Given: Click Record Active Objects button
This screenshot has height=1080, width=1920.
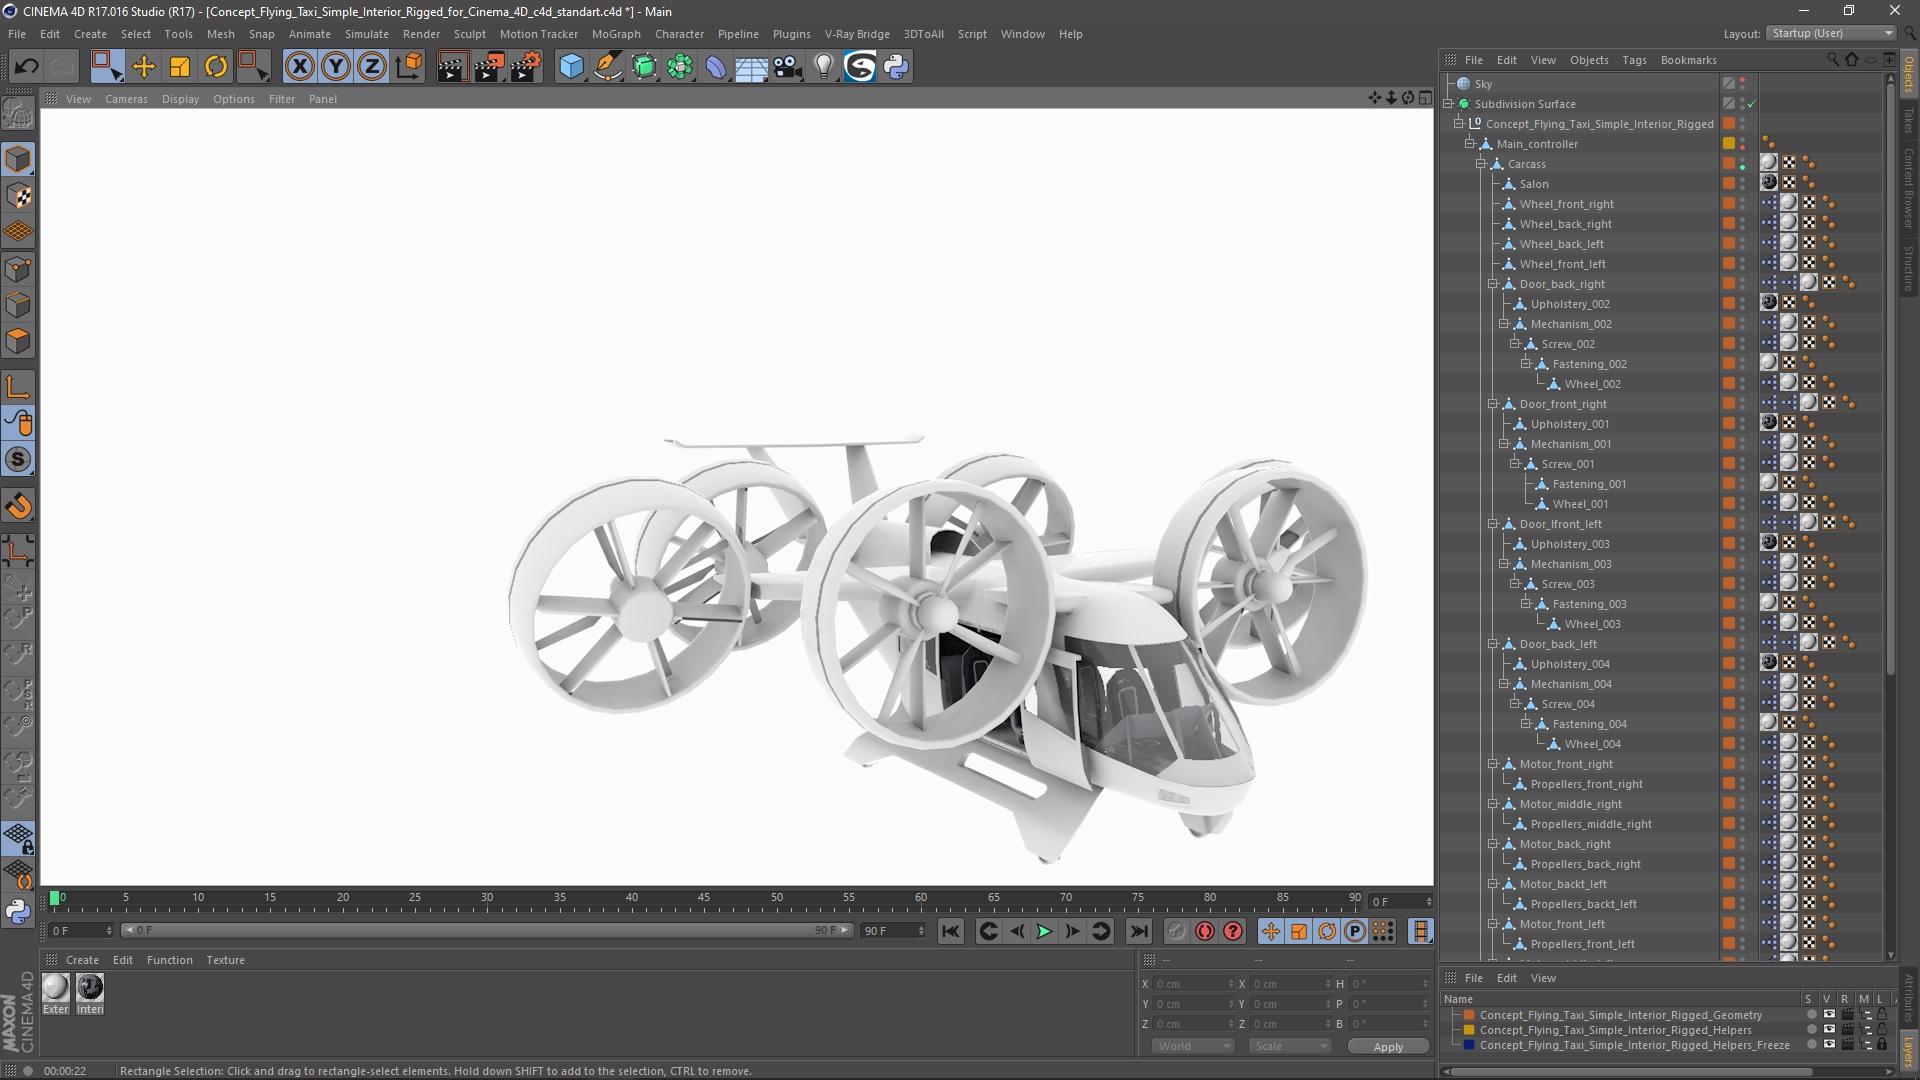Looking at the screenshot, I should pyautogui.click(x=1177, y=931).
